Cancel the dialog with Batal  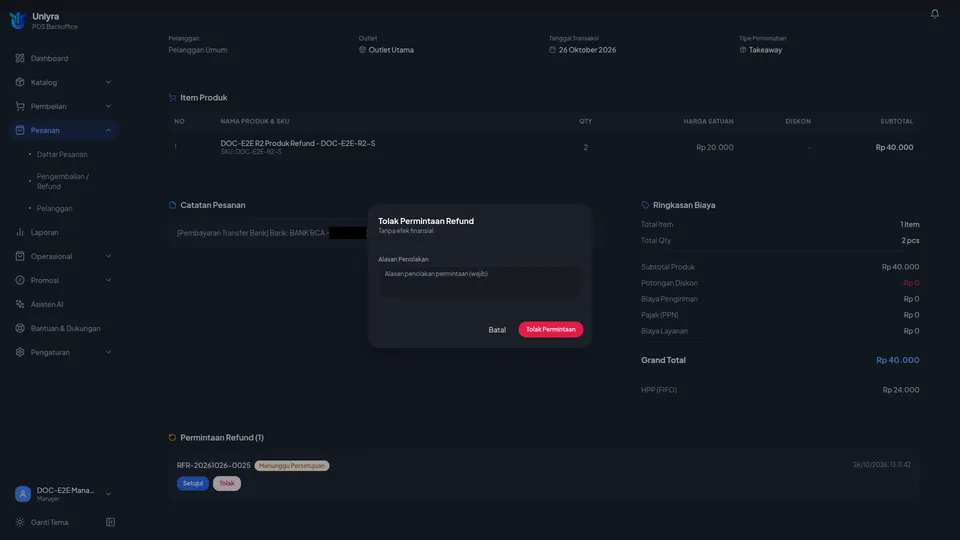click(x=497, y=329)
